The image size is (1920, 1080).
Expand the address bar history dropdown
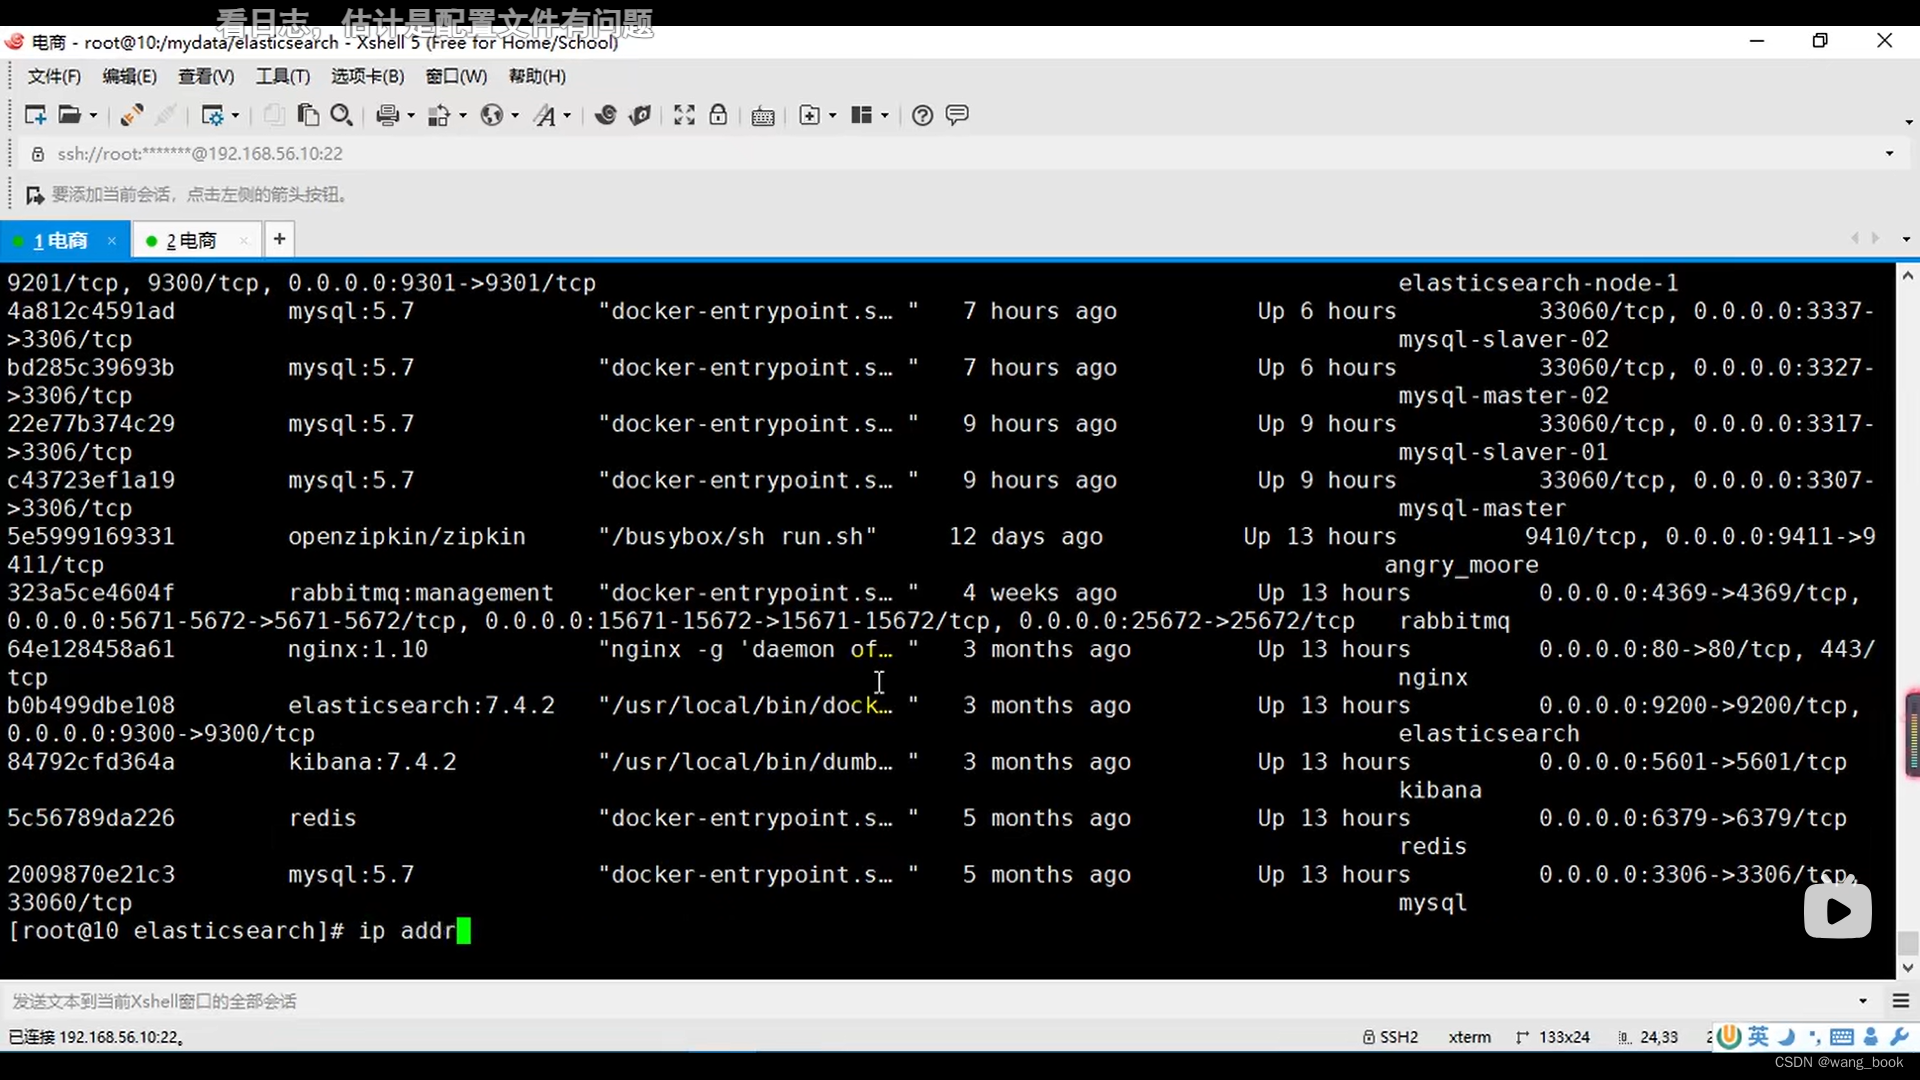coord(1889,154)
